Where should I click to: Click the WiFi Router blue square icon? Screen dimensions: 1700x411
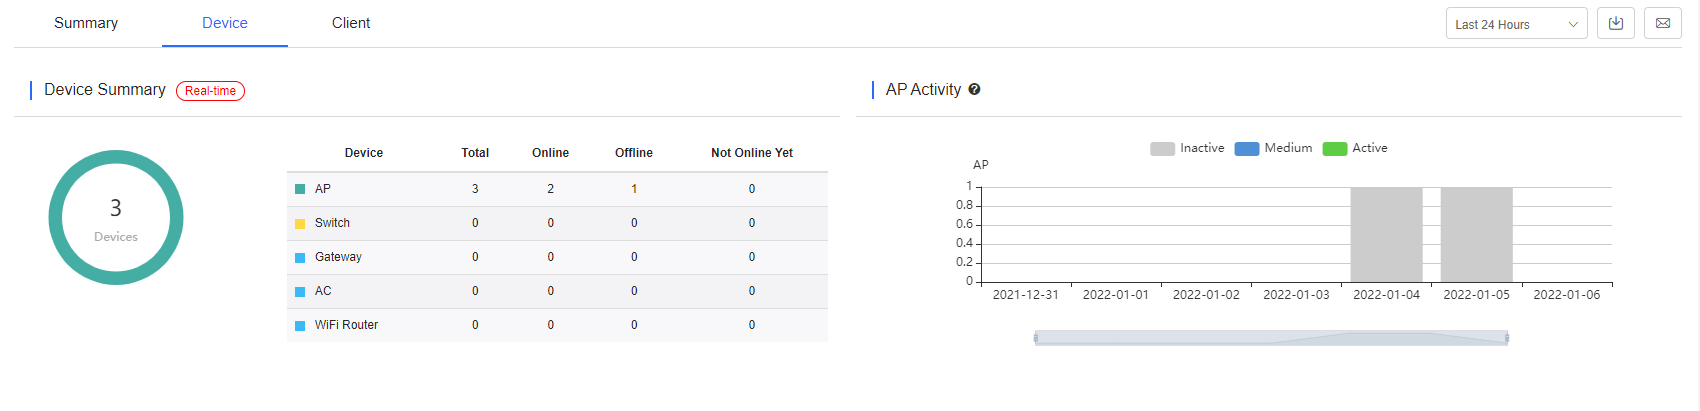pos(300,325)
